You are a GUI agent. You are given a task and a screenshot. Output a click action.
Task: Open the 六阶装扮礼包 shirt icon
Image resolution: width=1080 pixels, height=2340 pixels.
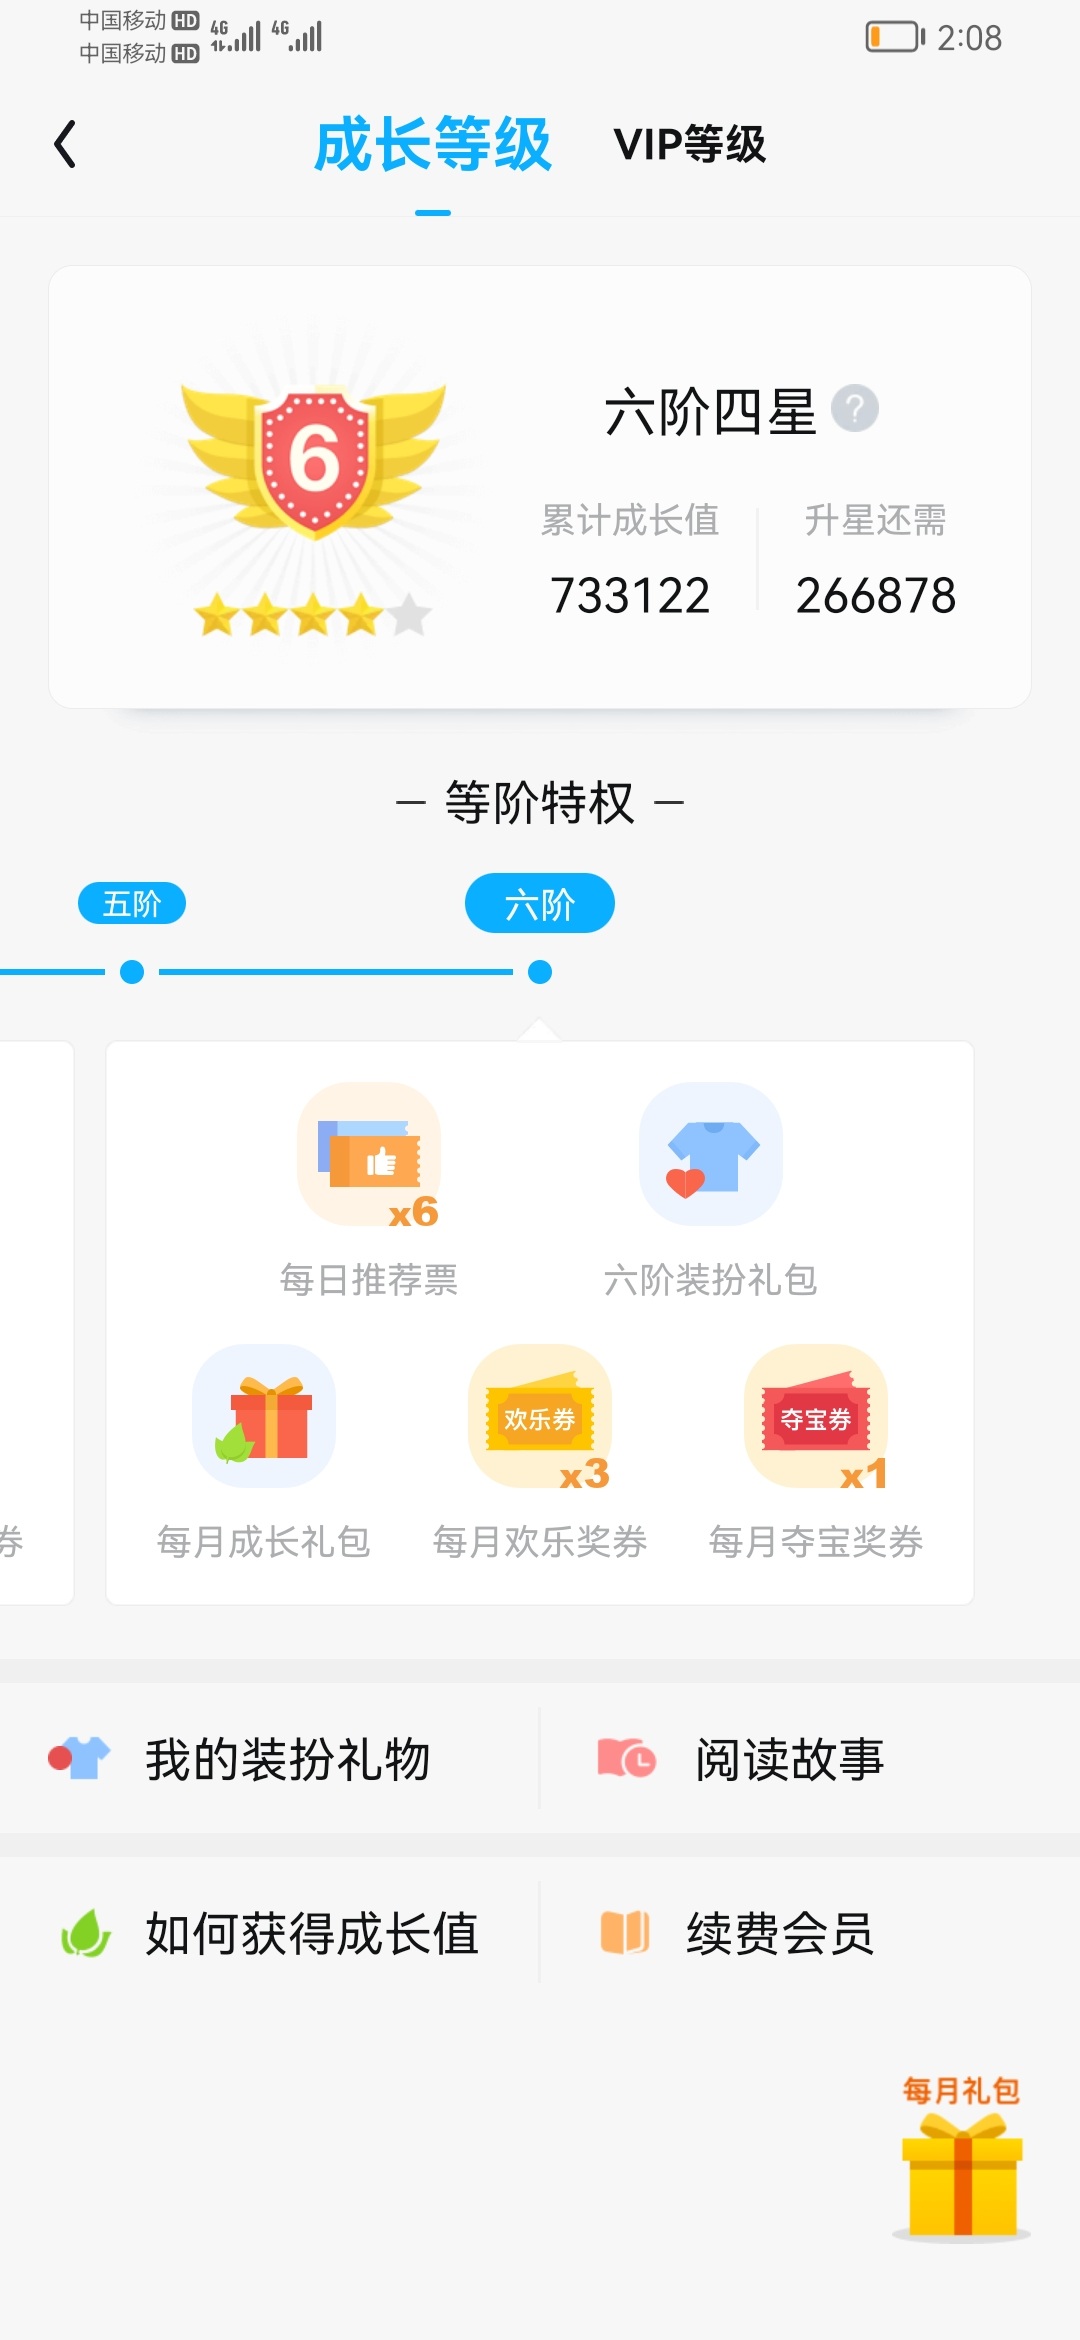[711, 1154]
